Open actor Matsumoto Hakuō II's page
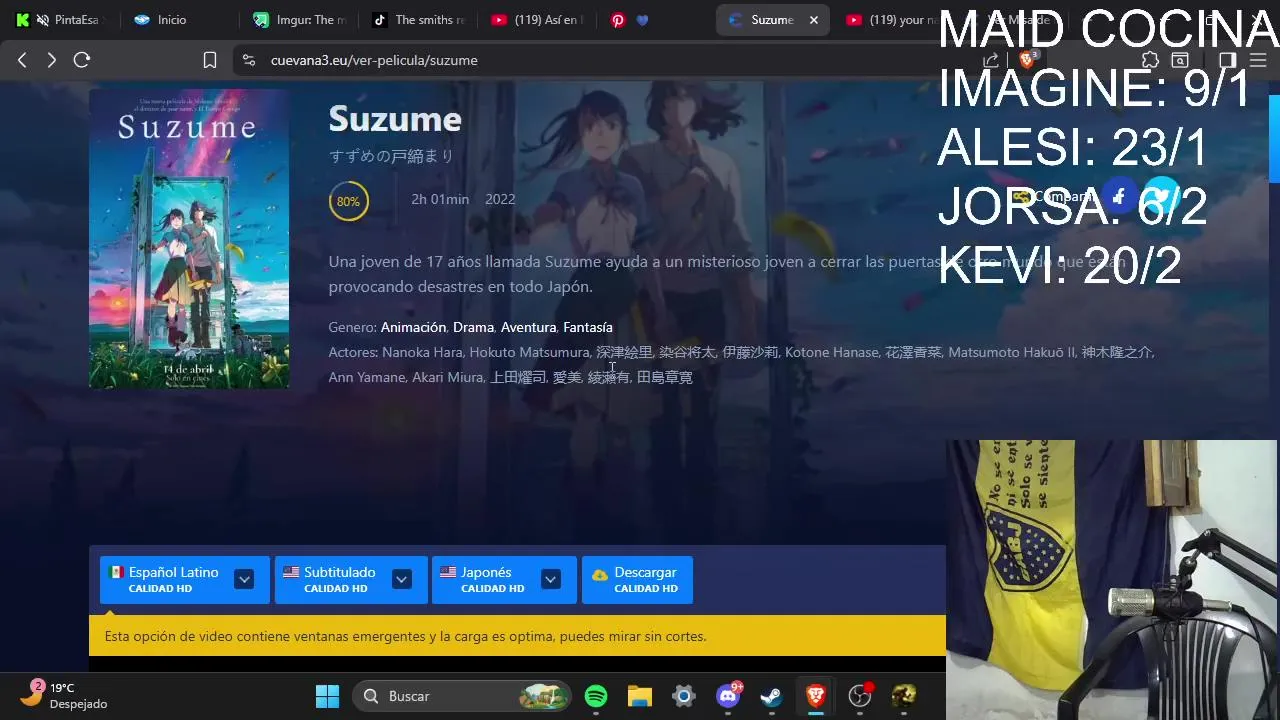 click(x=1011, y=352)
